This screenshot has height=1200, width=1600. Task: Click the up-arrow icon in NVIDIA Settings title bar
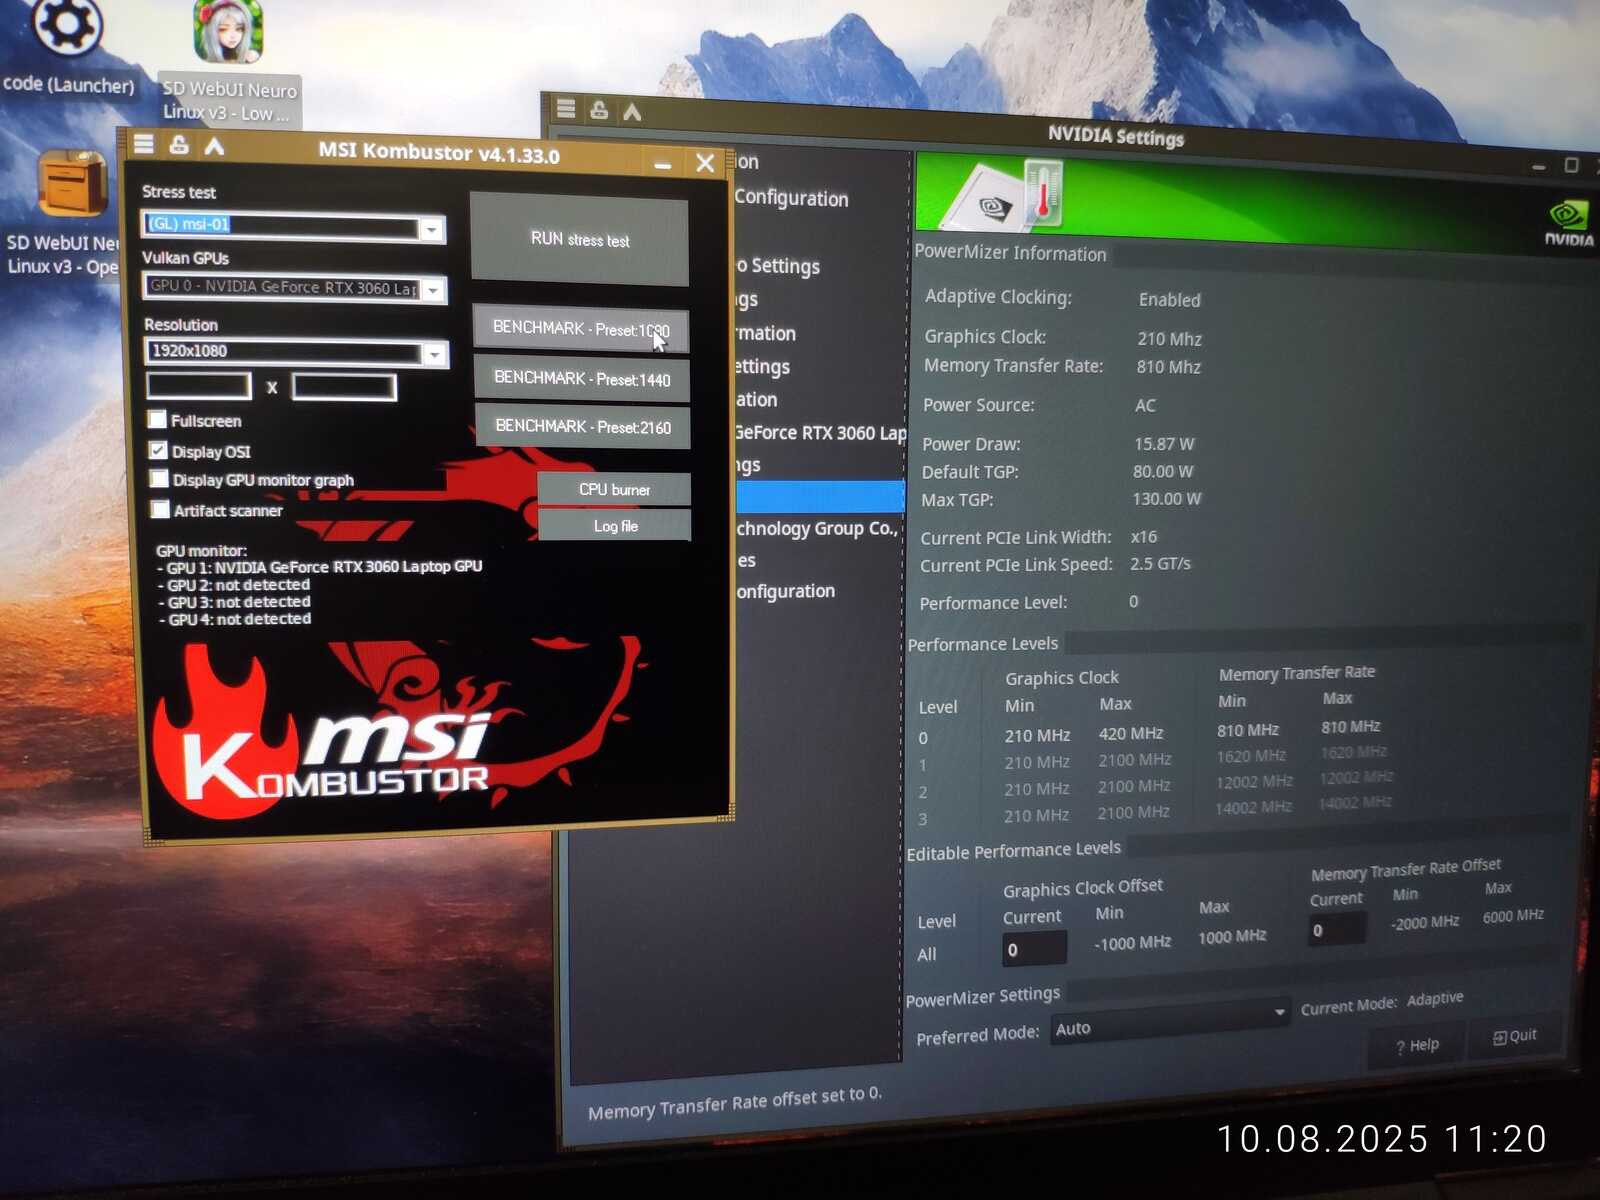point(632,111)
